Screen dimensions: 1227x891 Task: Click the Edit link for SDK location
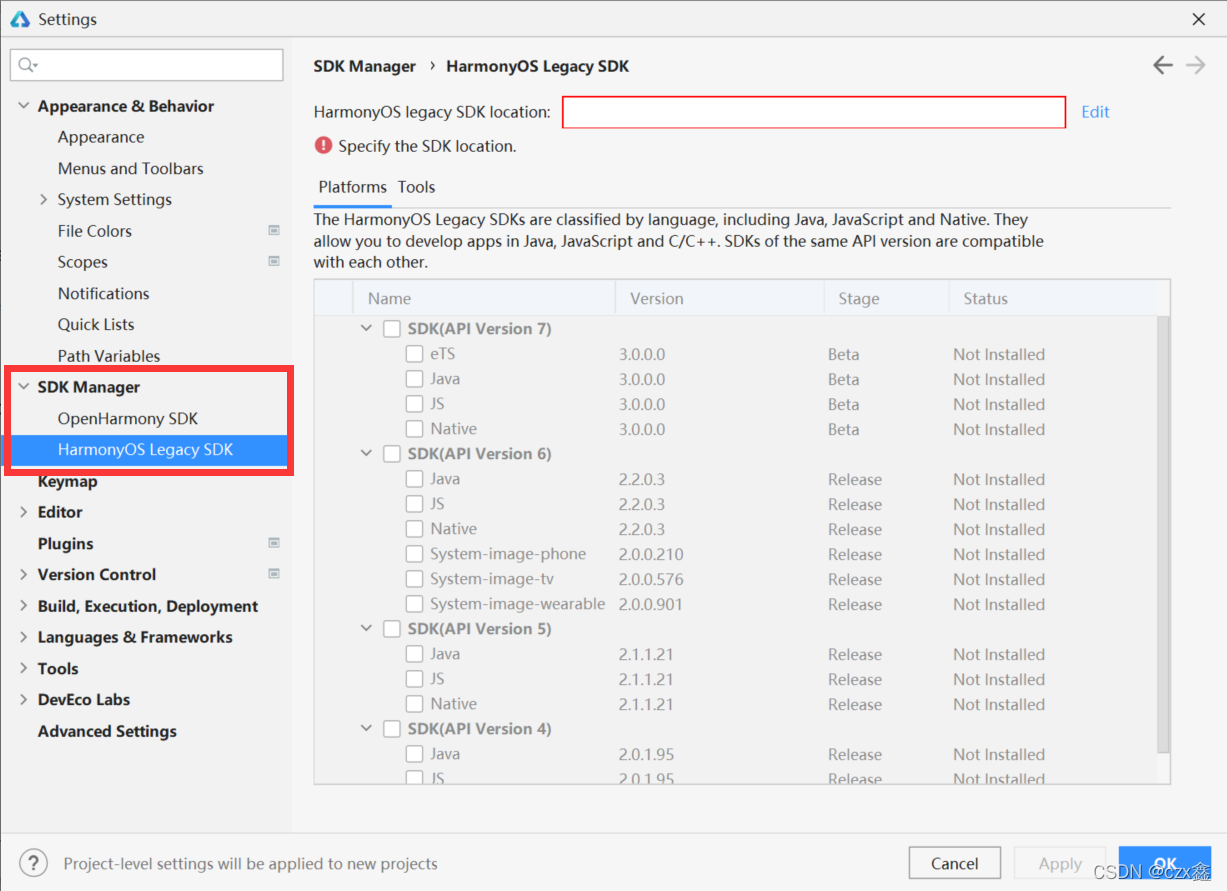tap(1095, 112)
